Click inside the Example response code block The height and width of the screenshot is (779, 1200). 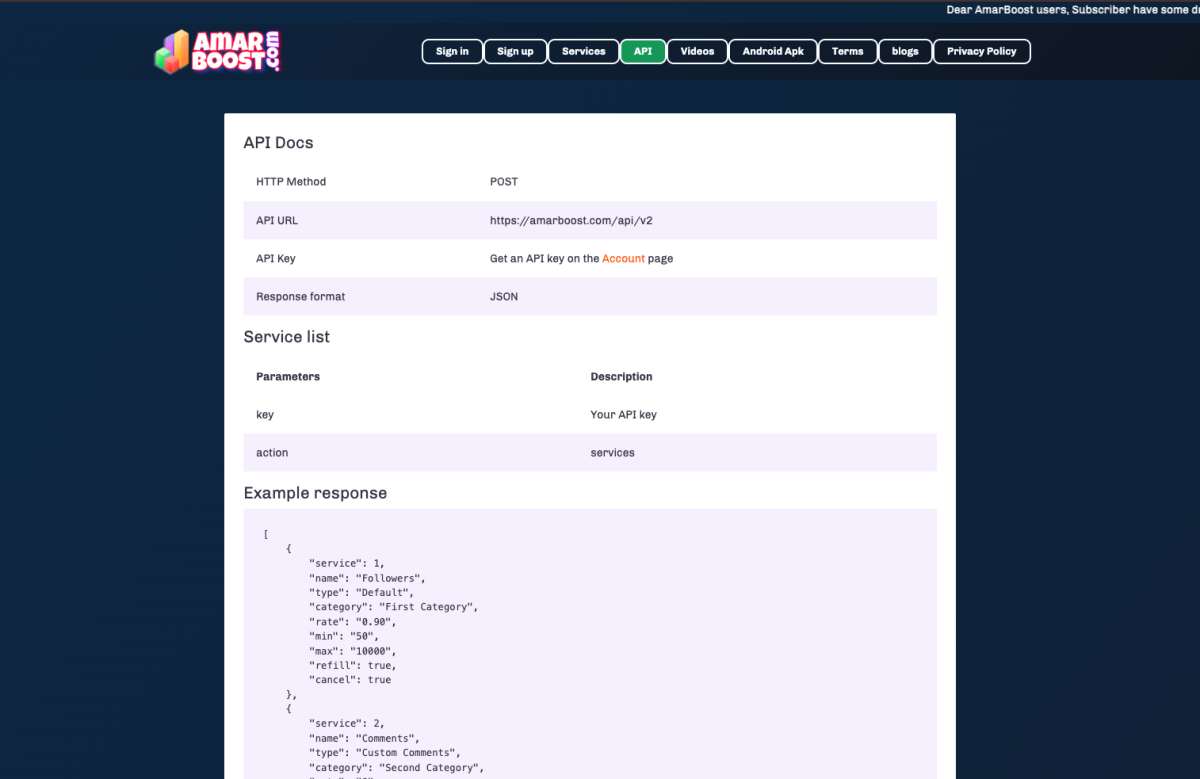pos(590,640)
